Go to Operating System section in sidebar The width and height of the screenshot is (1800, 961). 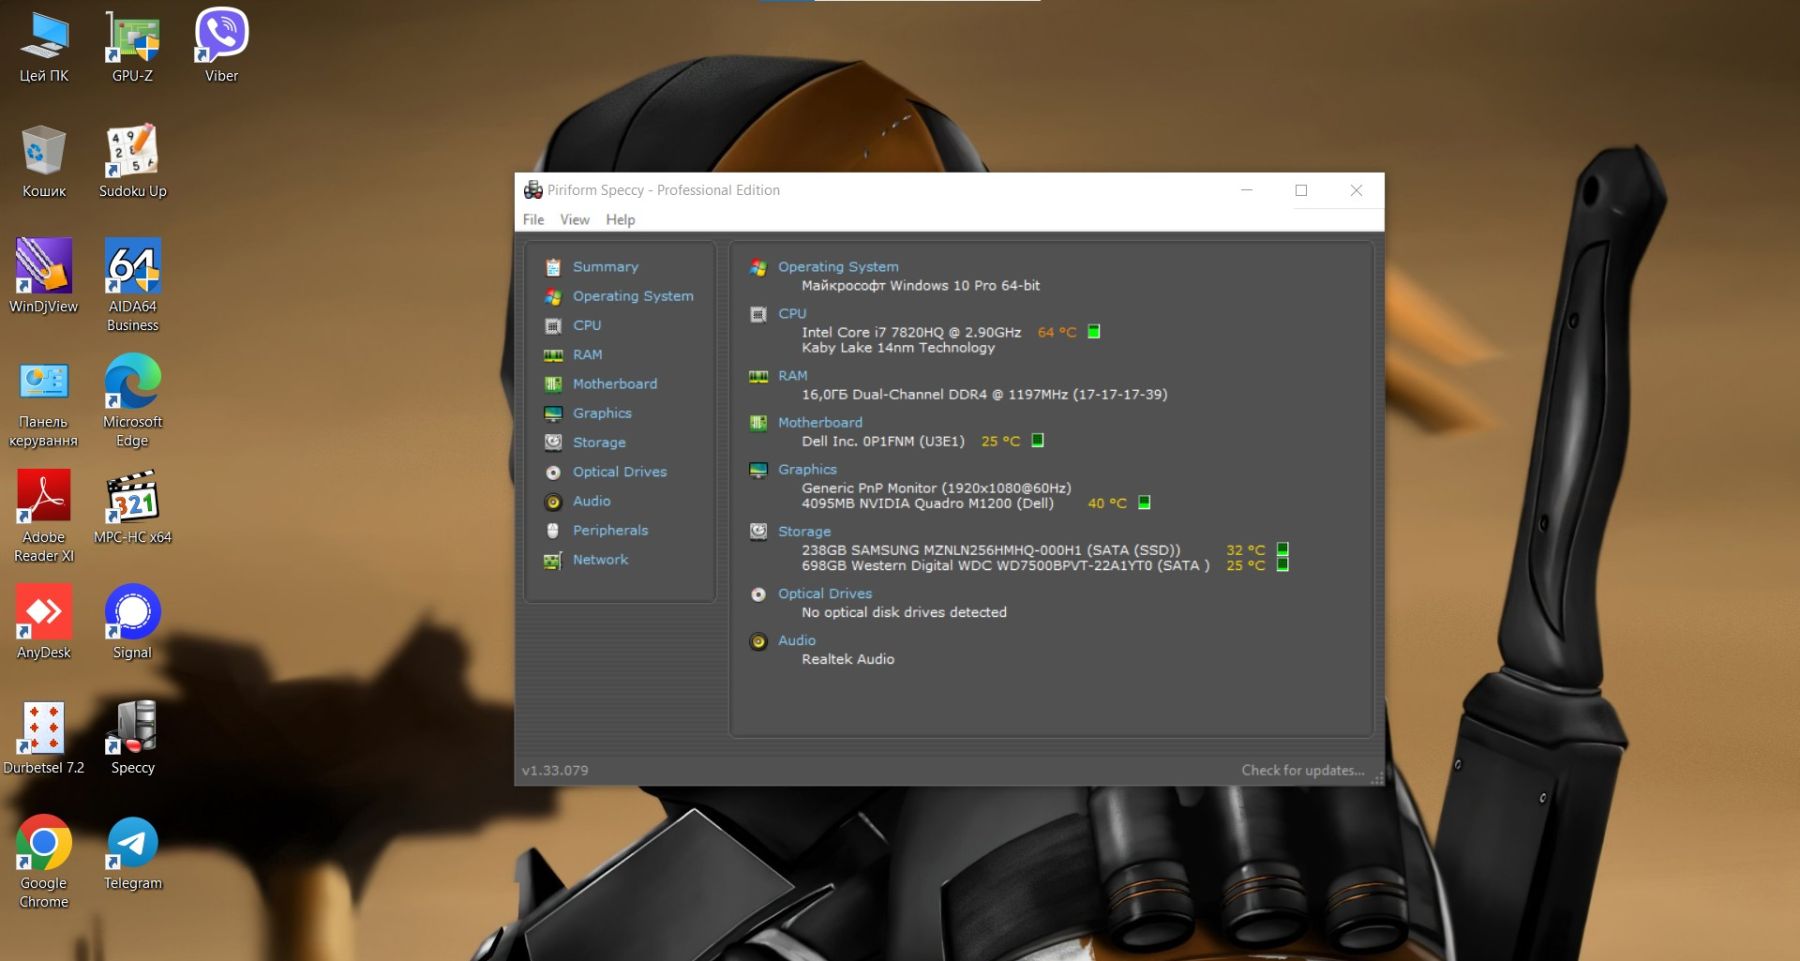(633, 296)
